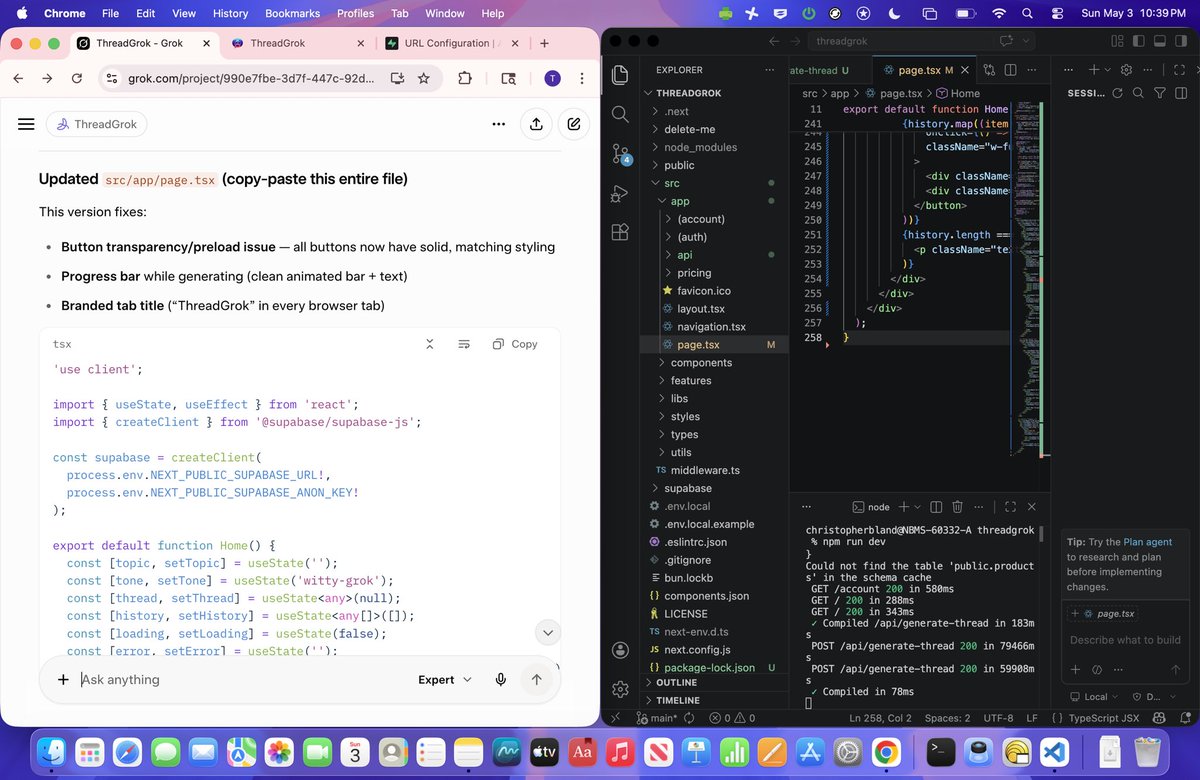The width and height of the screenshot is (1200, 780).
Task: Start a new Grok chat with compose icon
Action: pos(574,124)
